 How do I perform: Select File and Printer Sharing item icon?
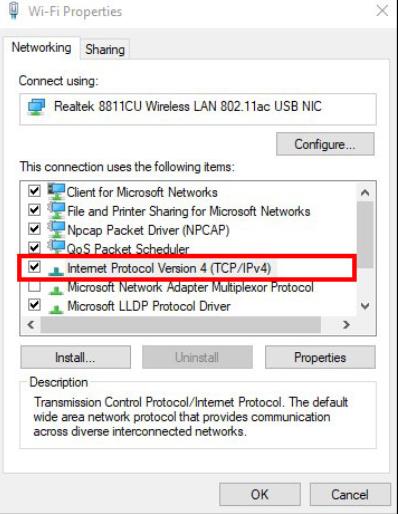(x=56, y=211)
